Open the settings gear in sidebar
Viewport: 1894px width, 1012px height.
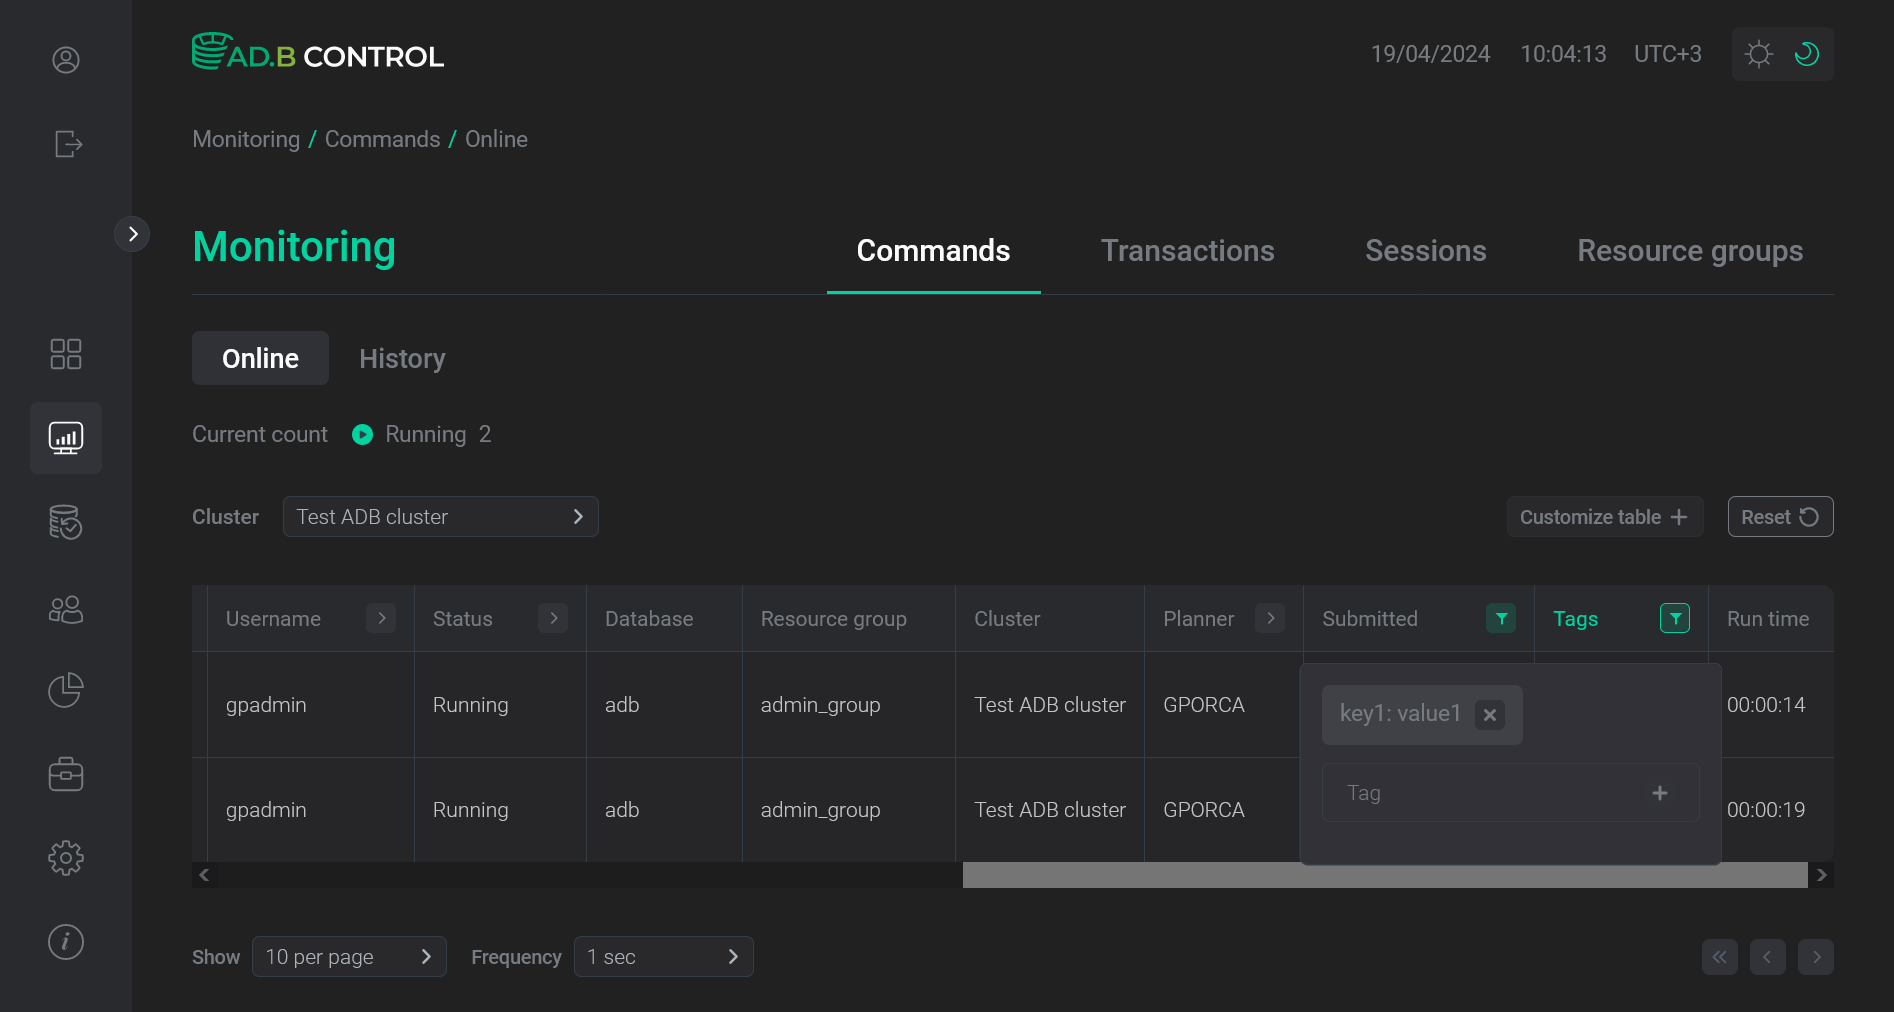pos(66,857)
